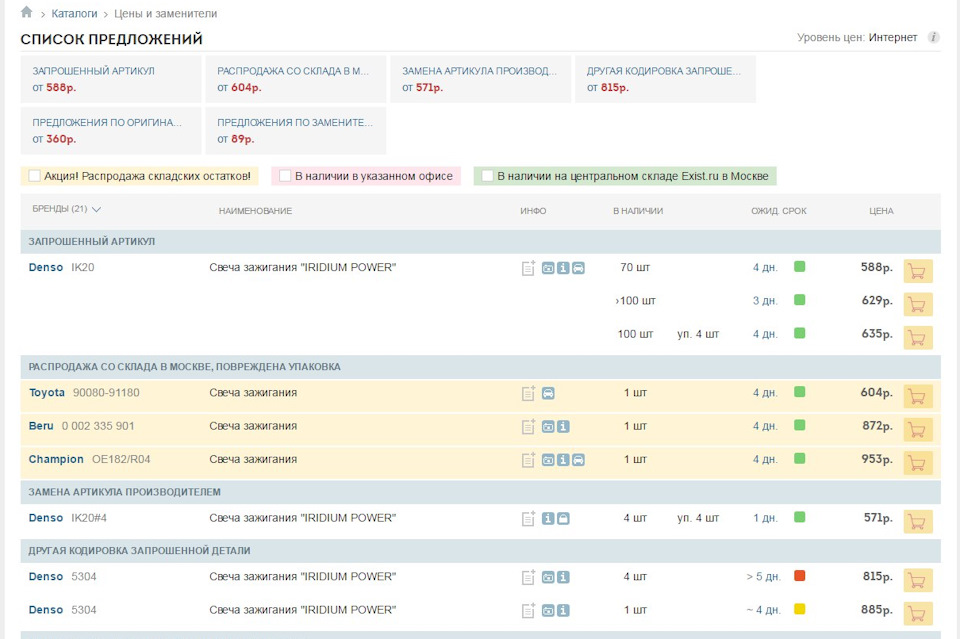Open the car icon for Toyota 90080-91180
The width and height of the screenshot is (960, 639).
548,394
